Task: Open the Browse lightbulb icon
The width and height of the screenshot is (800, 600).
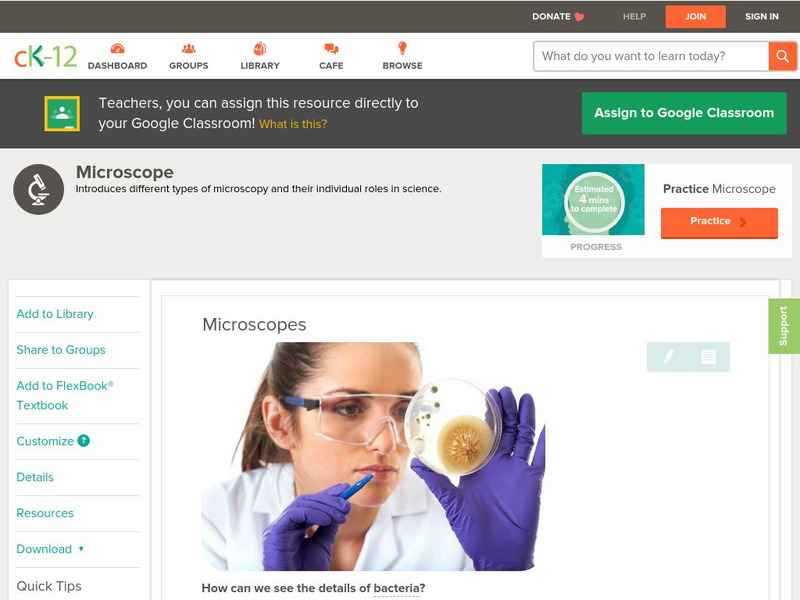Action: click(403, 48)
